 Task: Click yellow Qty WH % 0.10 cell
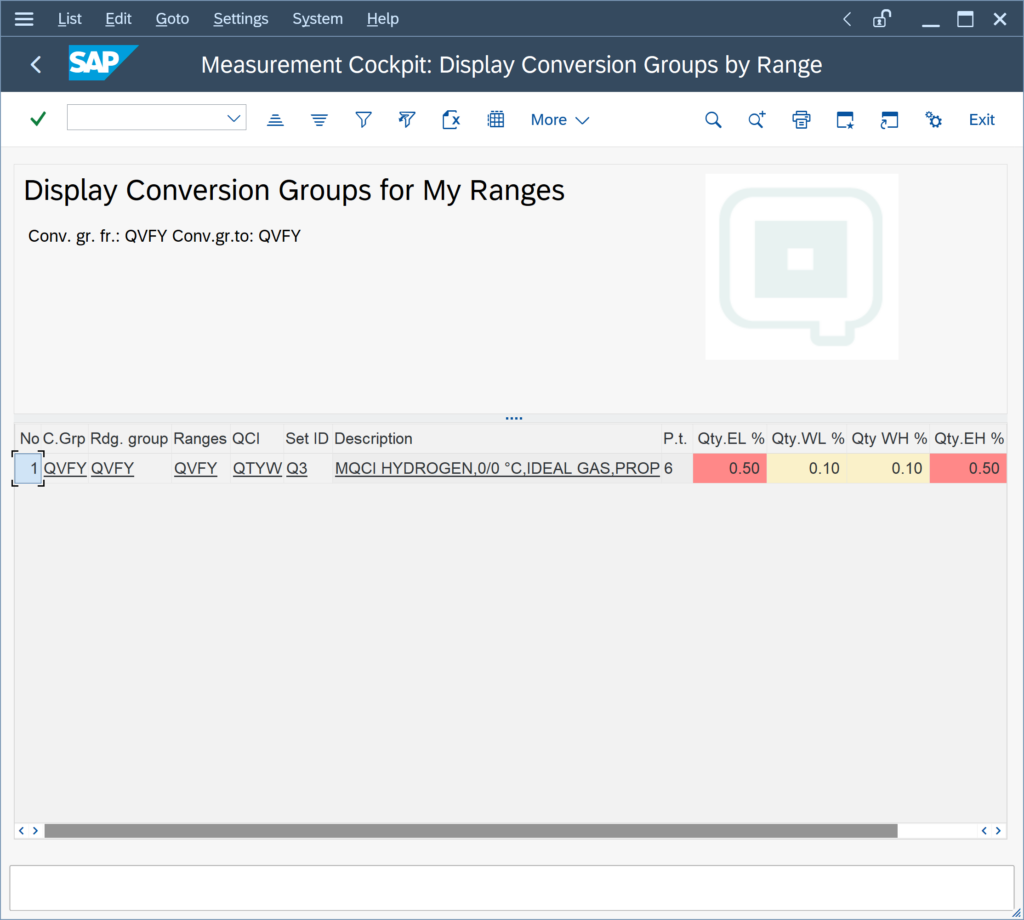click(888, 468)
